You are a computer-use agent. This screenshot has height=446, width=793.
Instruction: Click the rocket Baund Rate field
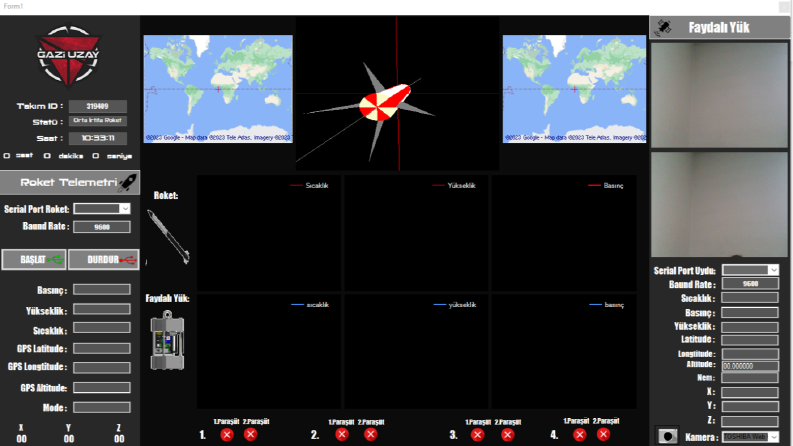pyautogui.click(x=102, y=227)
